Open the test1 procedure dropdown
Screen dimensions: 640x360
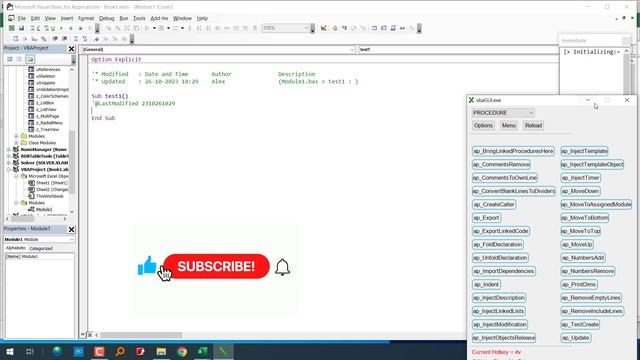pos(458,49)
